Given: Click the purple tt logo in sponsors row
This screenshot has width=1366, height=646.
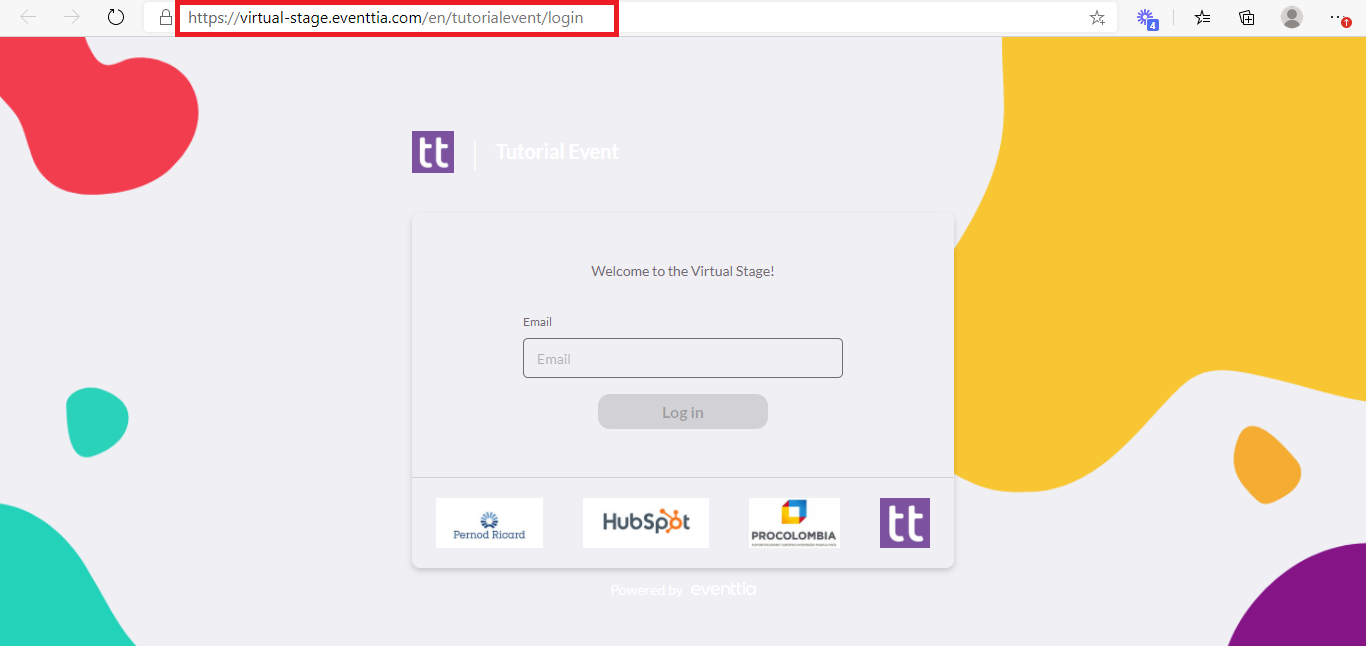Looking at the screenshot, I should point(905,523).
